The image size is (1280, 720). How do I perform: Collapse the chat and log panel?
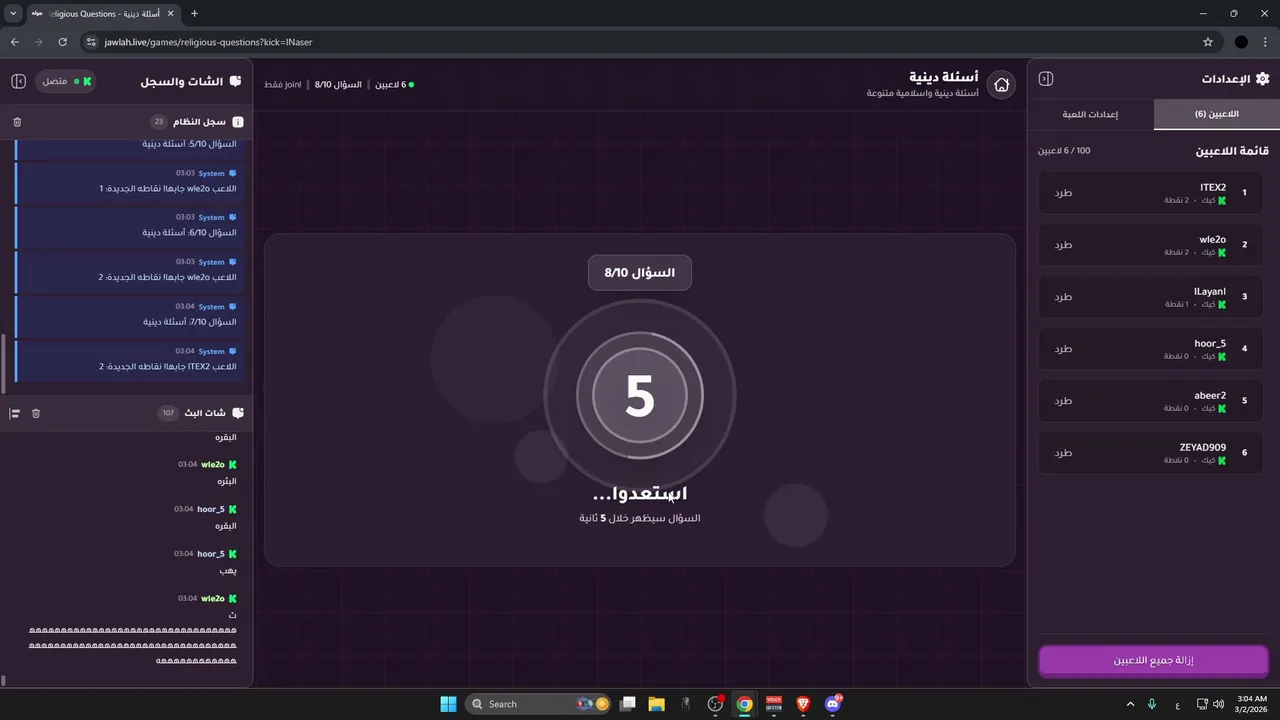point(18,81)
